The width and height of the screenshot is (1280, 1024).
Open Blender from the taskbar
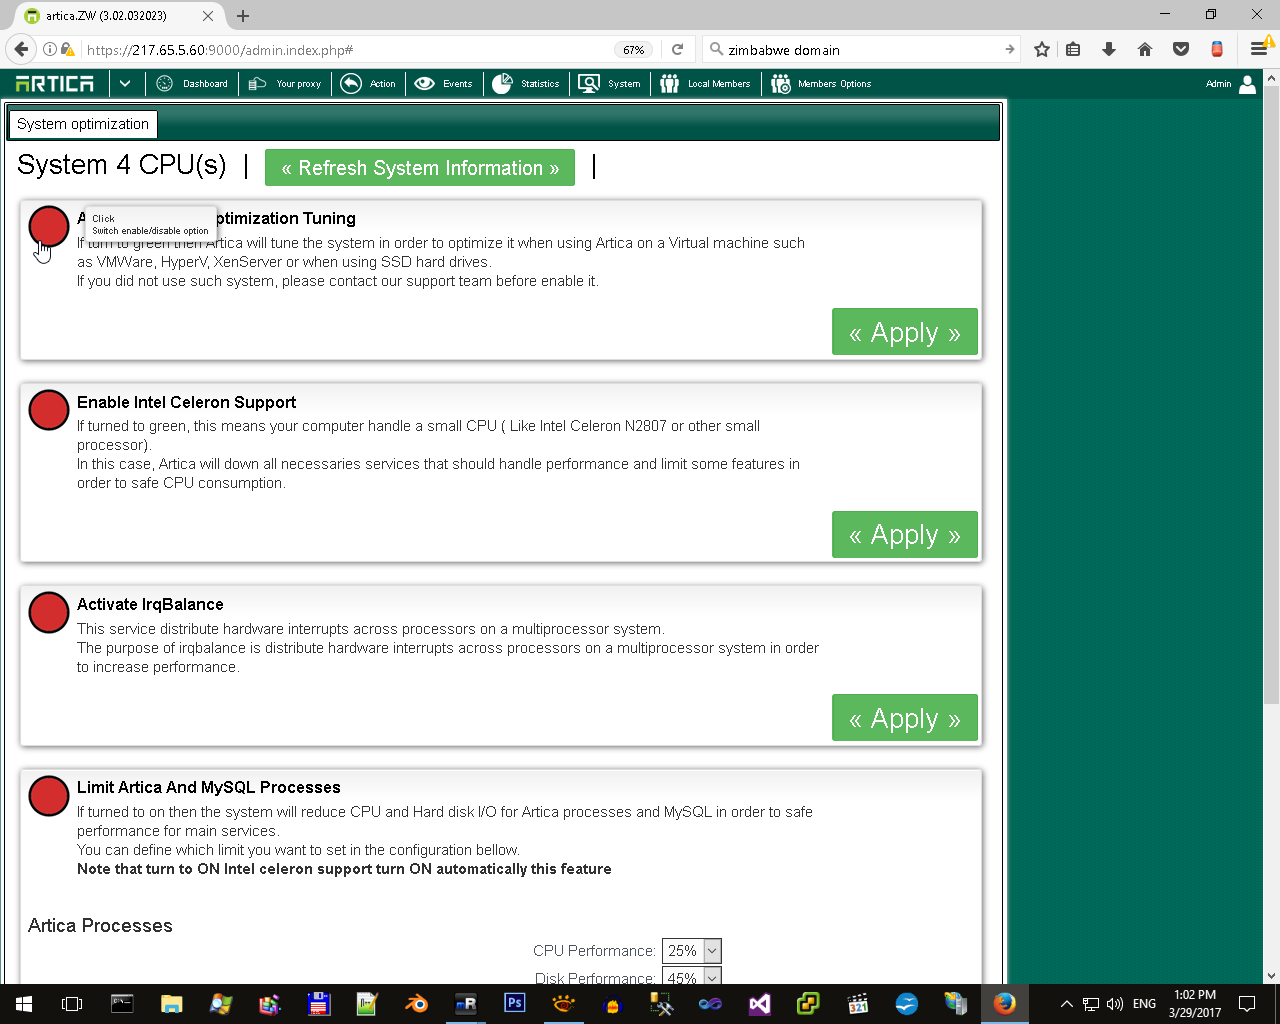click(416, 1003)
